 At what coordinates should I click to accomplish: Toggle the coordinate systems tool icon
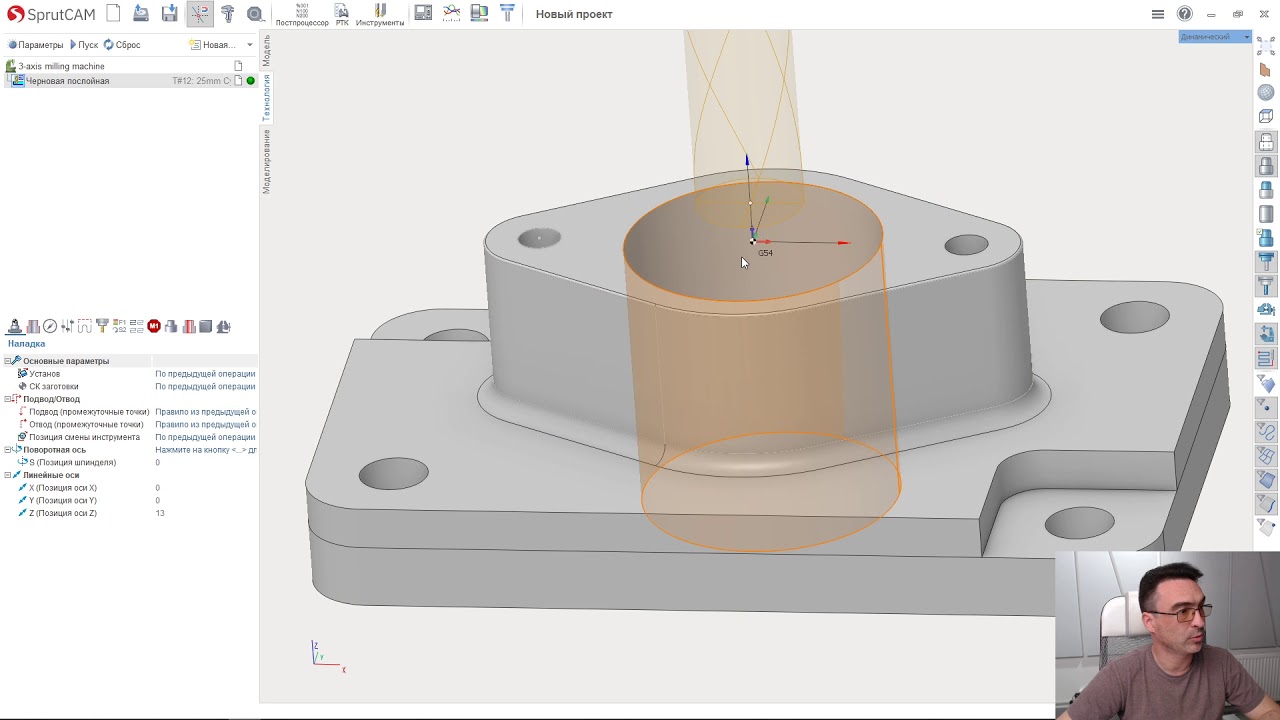199,14
